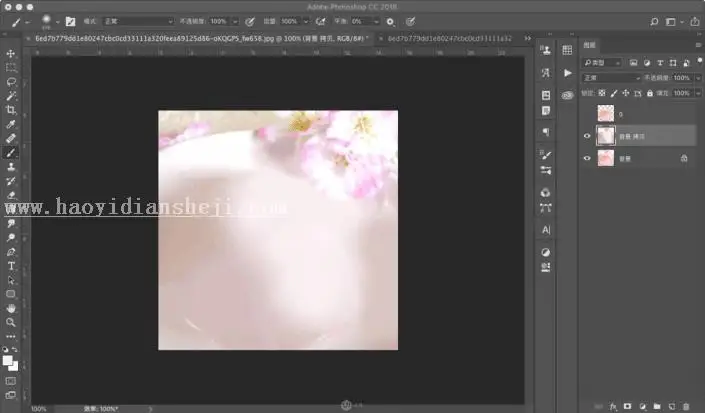
Task: Open the Search icon in options bar
Action: click(x=654, y=22)
